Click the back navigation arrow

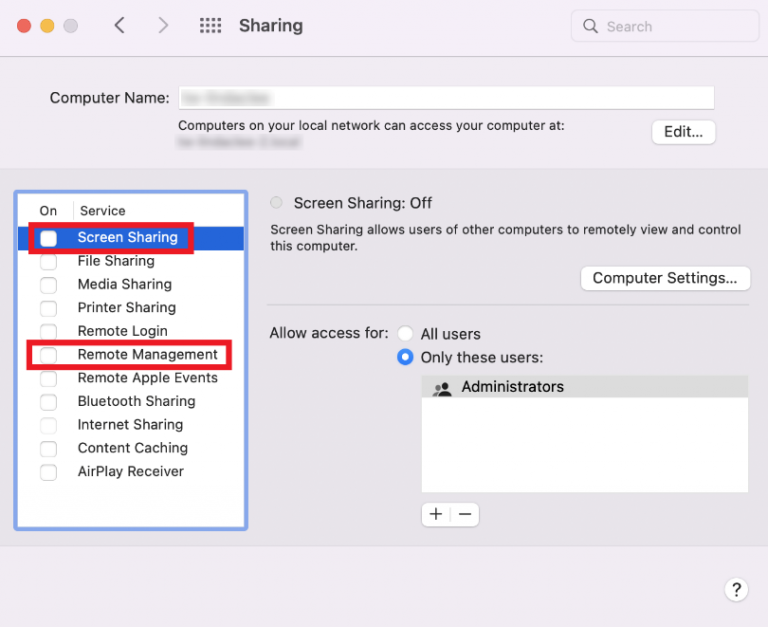pyautogui.click(x=120, y=26)
